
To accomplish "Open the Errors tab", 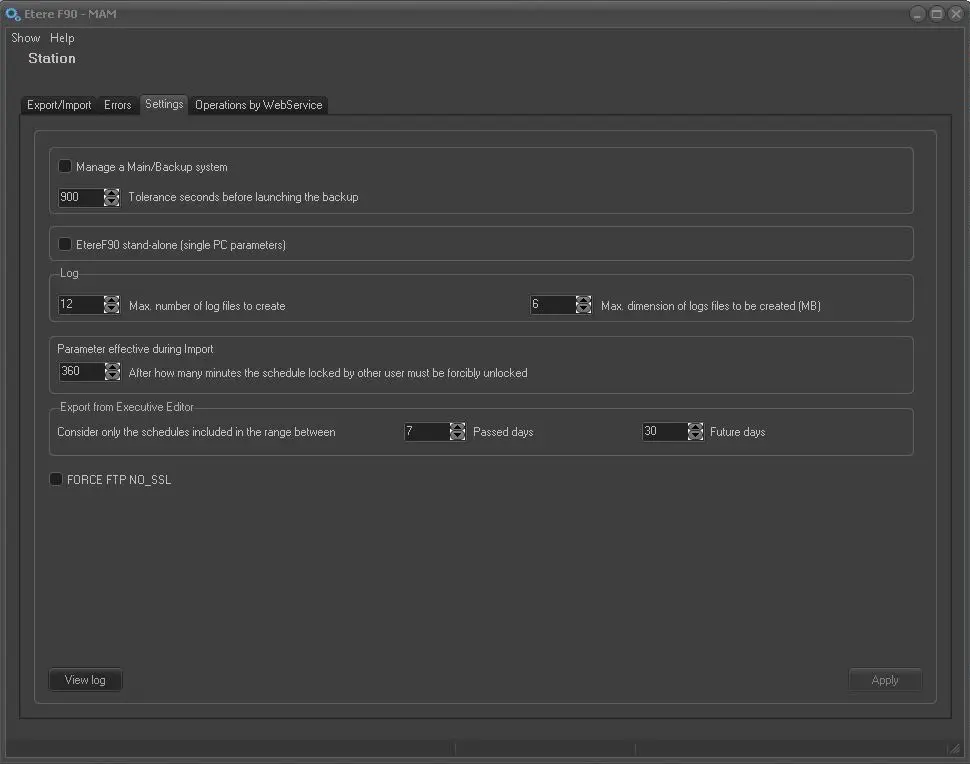I will (x=117, y=105).
